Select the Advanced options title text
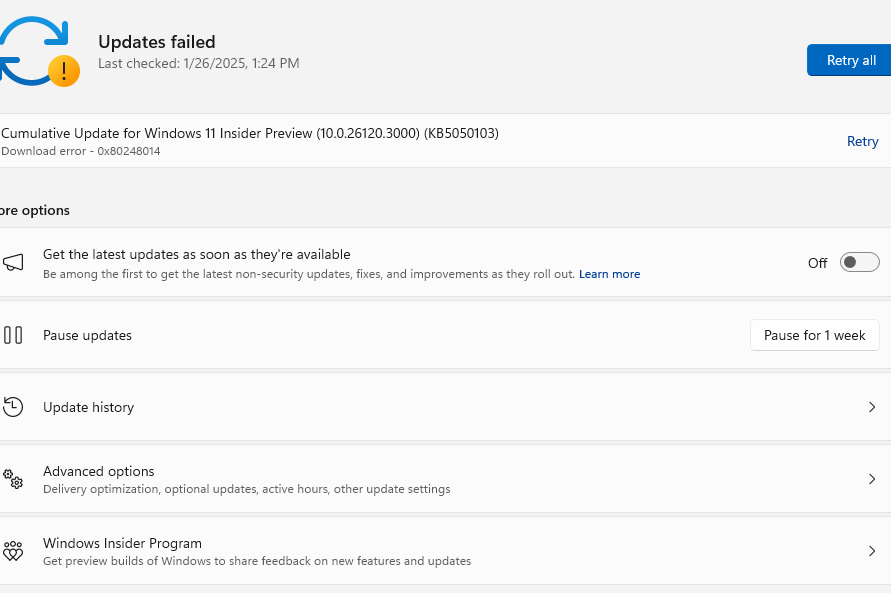The height and width of the screenshot is (593, 891). [98, 471]
